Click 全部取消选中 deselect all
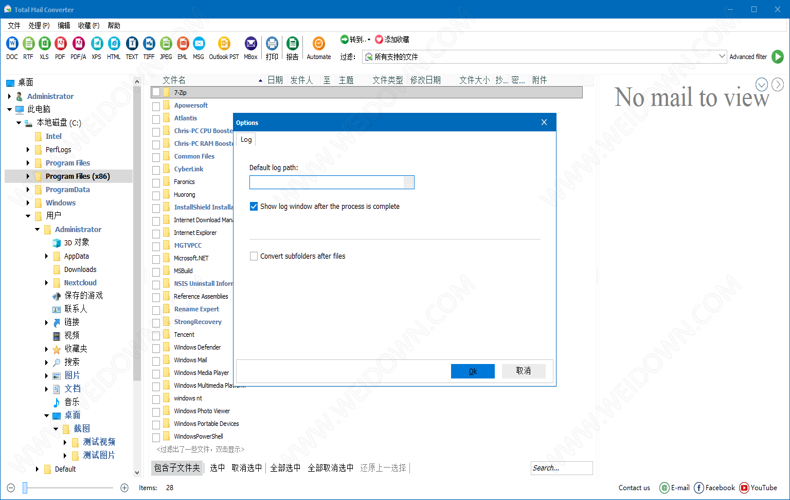Viewport: 790px width, 500px height. tap(331, 468)
